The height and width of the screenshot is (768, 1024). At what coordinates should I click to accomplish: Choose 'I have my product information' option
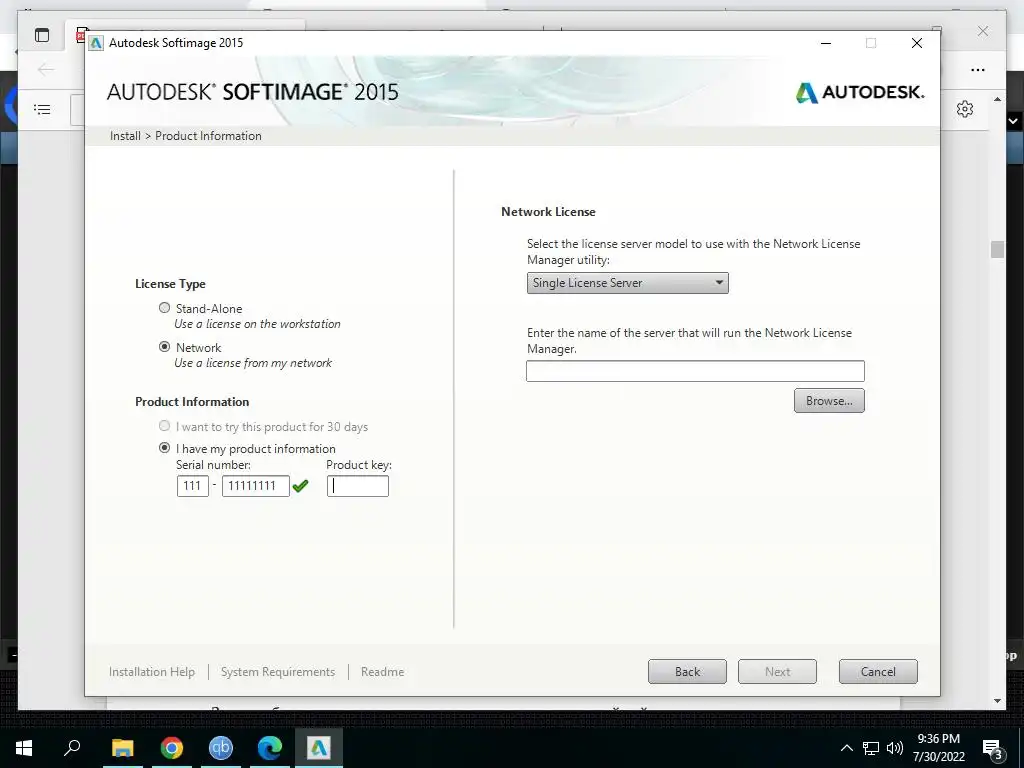165,448
